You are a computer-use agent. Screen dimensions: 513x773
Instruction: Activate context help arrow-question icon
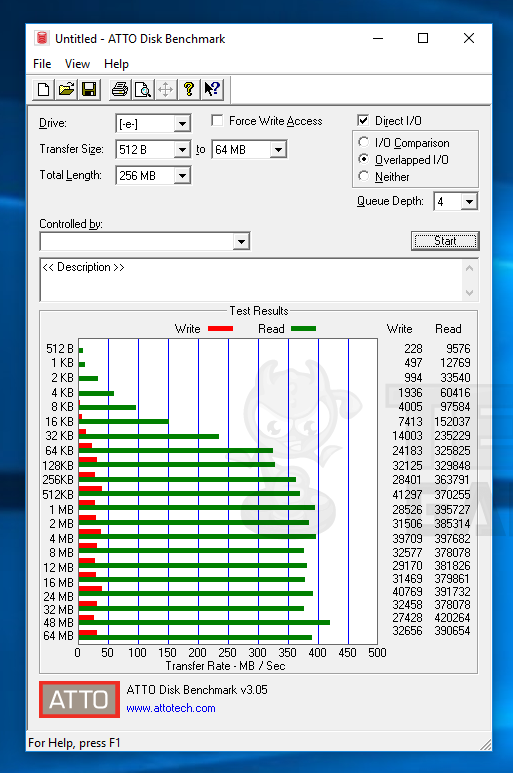tap(212, 89)
